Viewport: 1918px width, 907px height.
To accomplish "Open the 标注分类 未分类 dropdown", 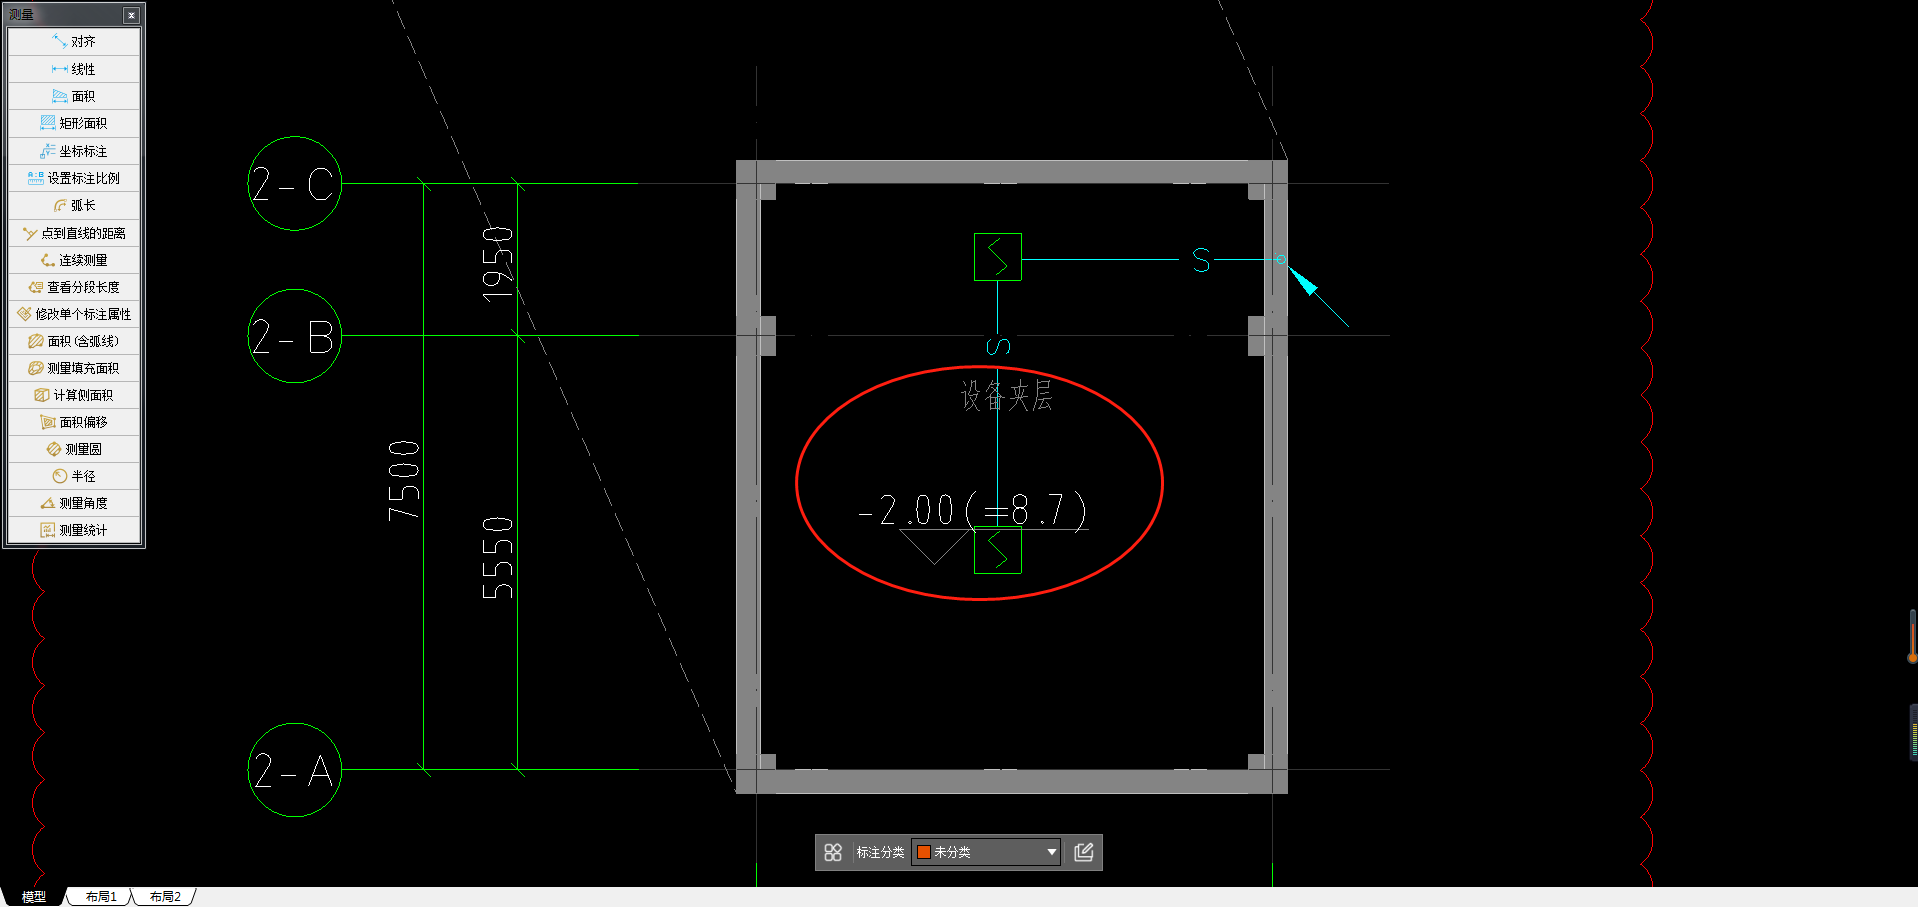I will (x=986, y=852).
